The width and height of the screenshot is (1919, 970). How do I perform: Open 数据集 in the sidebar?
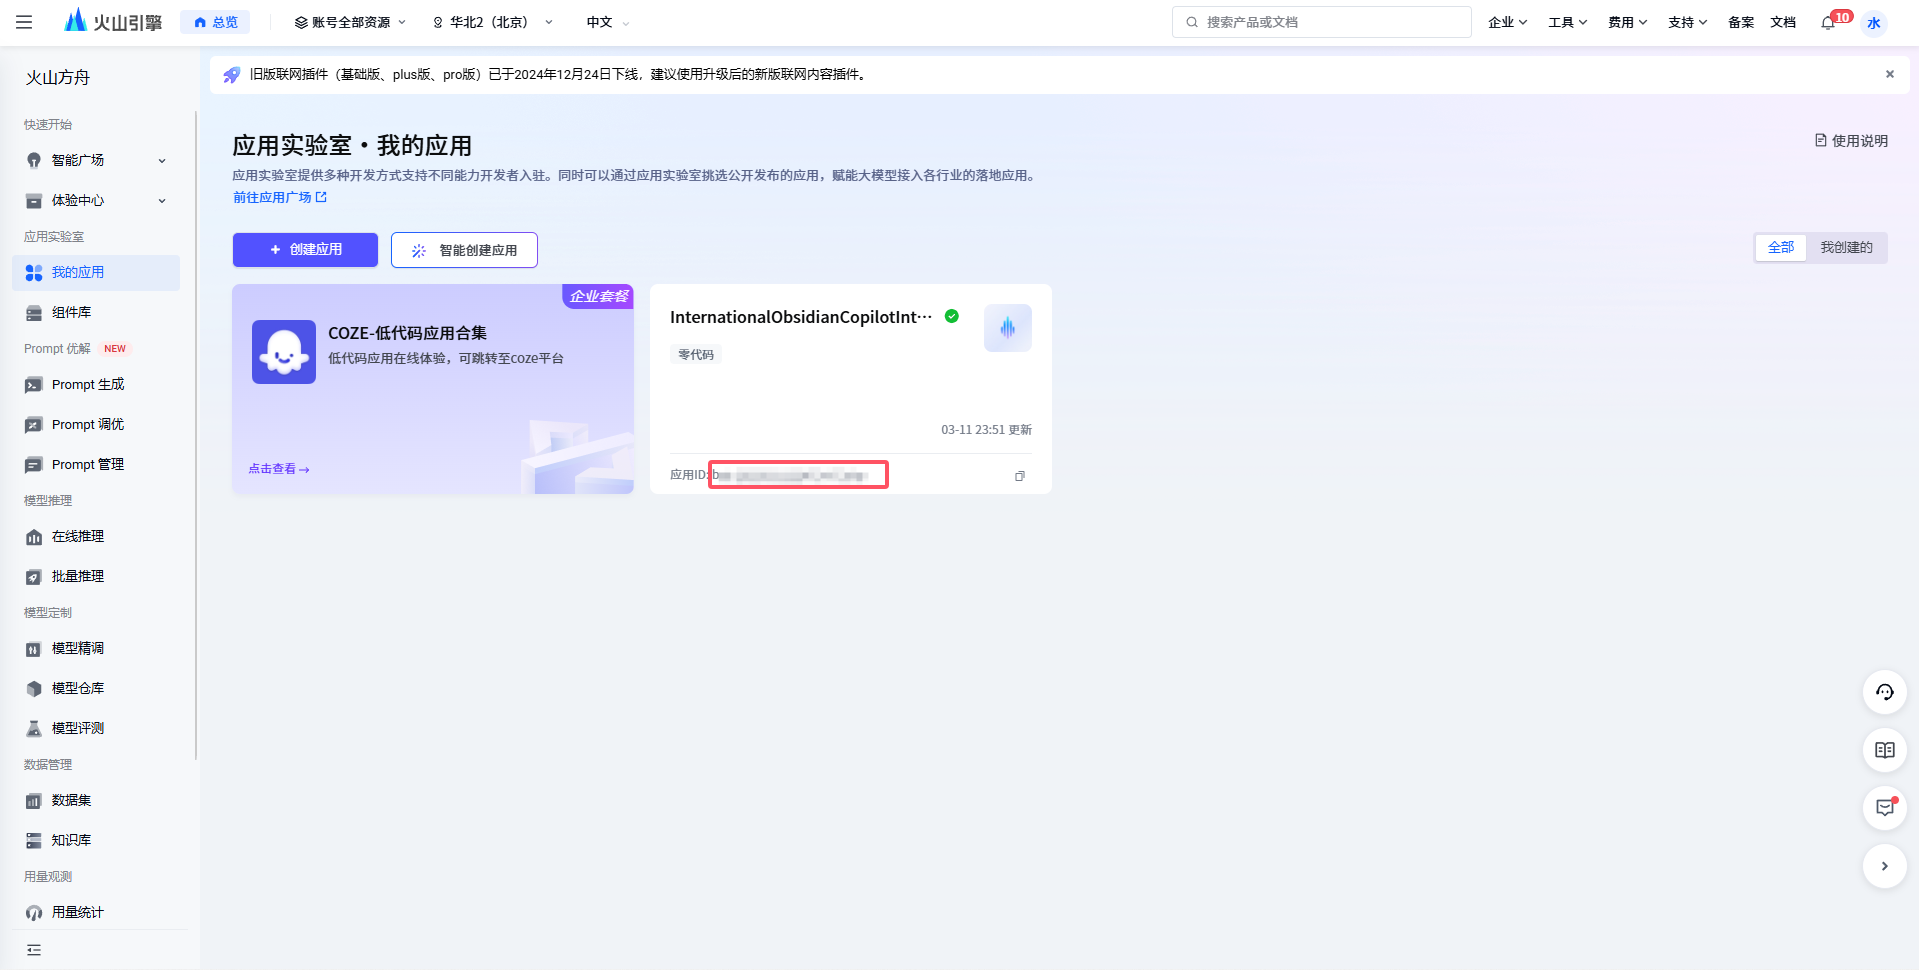click(x=97, y=800)
